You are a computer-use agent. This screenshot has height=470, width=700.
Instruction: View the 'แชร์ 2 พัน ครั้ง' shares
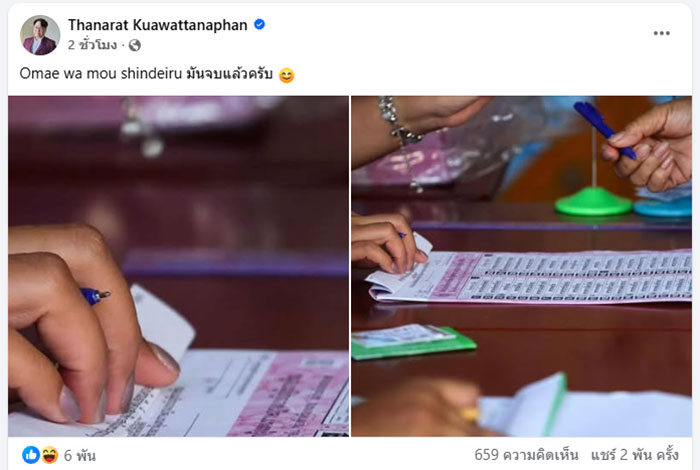[x=635, y=455]
